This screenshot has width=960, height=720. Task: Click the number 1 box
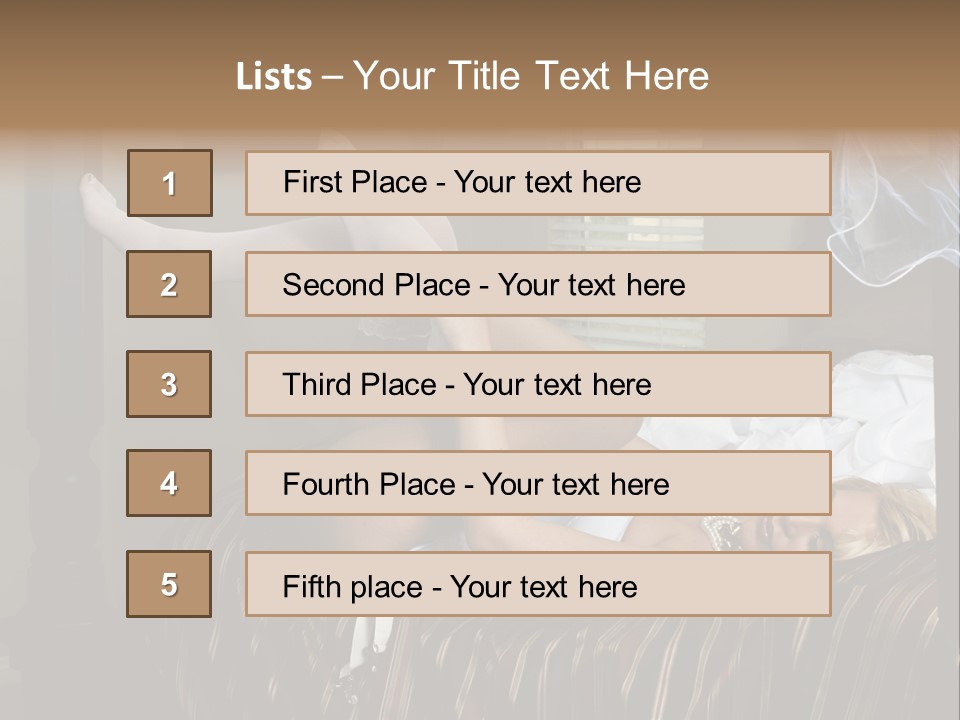tap(170, 183)
